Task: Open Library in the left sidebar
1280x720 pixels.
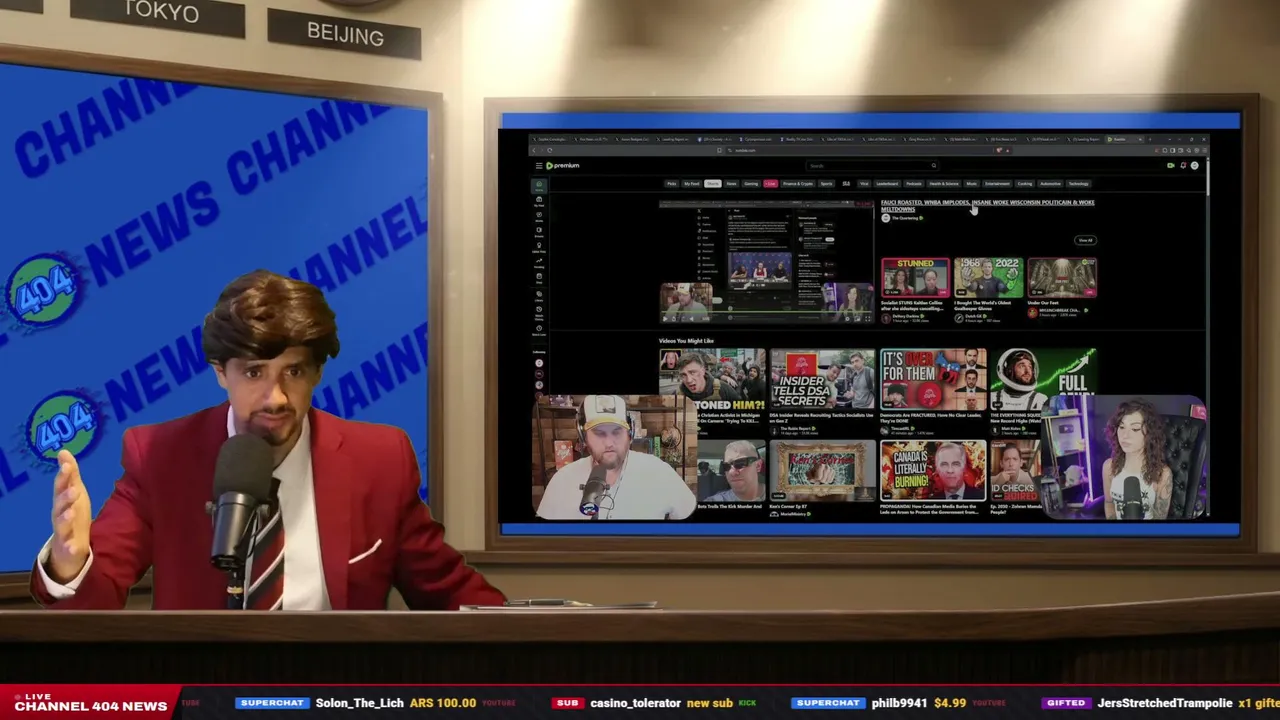Action: click(539, 296)
